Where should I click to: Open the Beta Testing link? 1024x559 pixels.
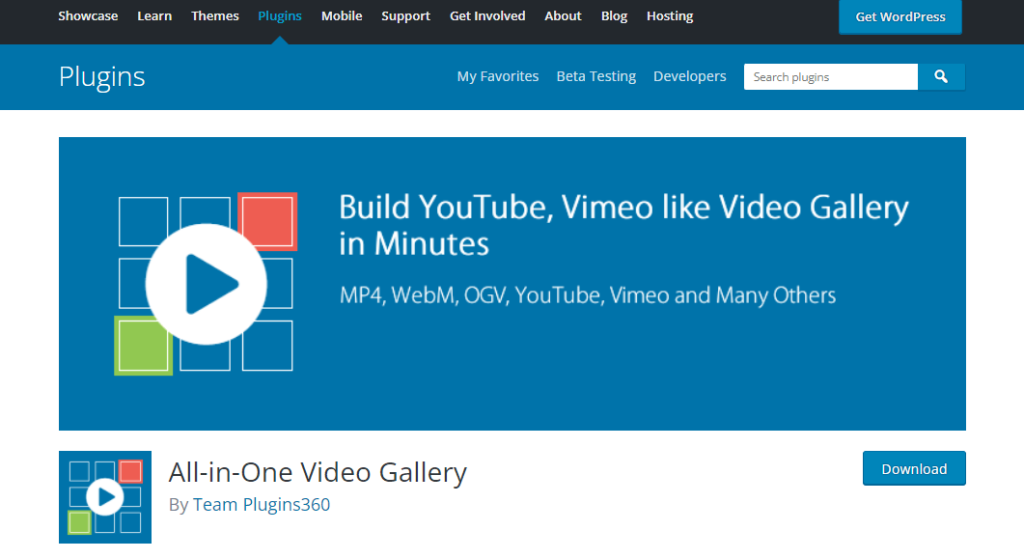596,76
